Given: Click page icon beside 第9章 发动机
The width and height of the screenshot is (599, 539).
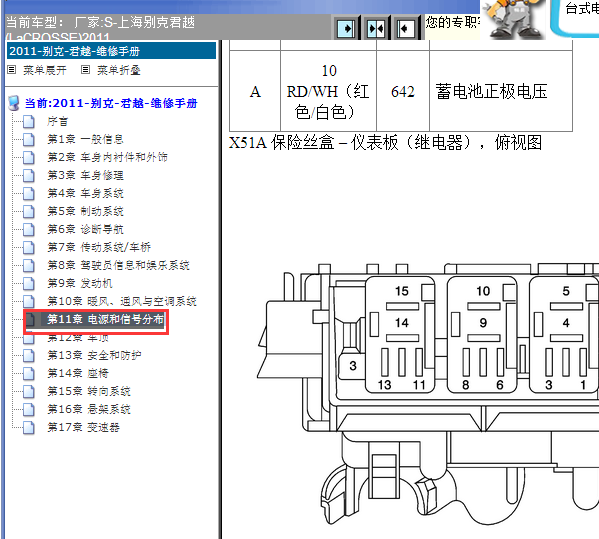Looking at the screenshot, I should tap(29, 283).
